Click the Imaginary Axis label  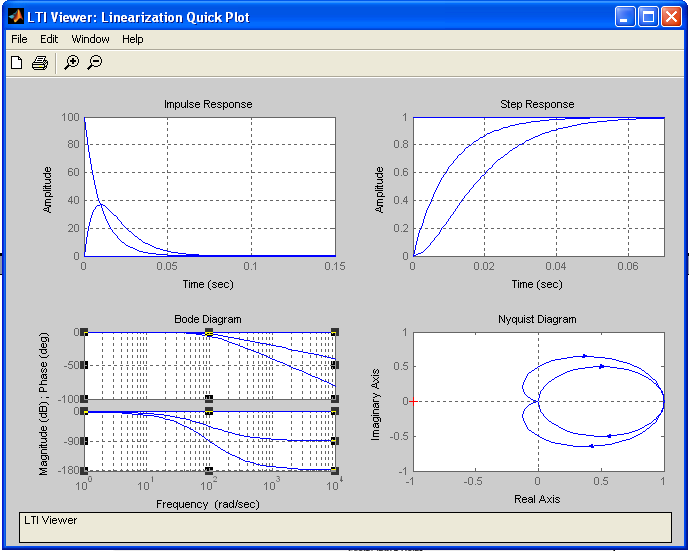click(x=377, y=400)
